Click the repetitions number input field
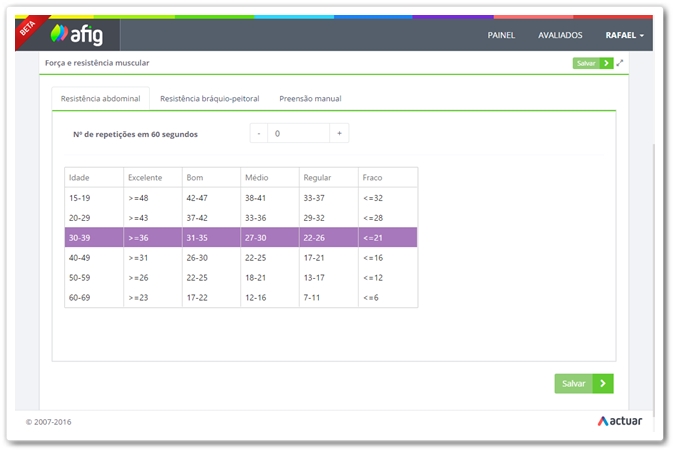 pos(299,133)
